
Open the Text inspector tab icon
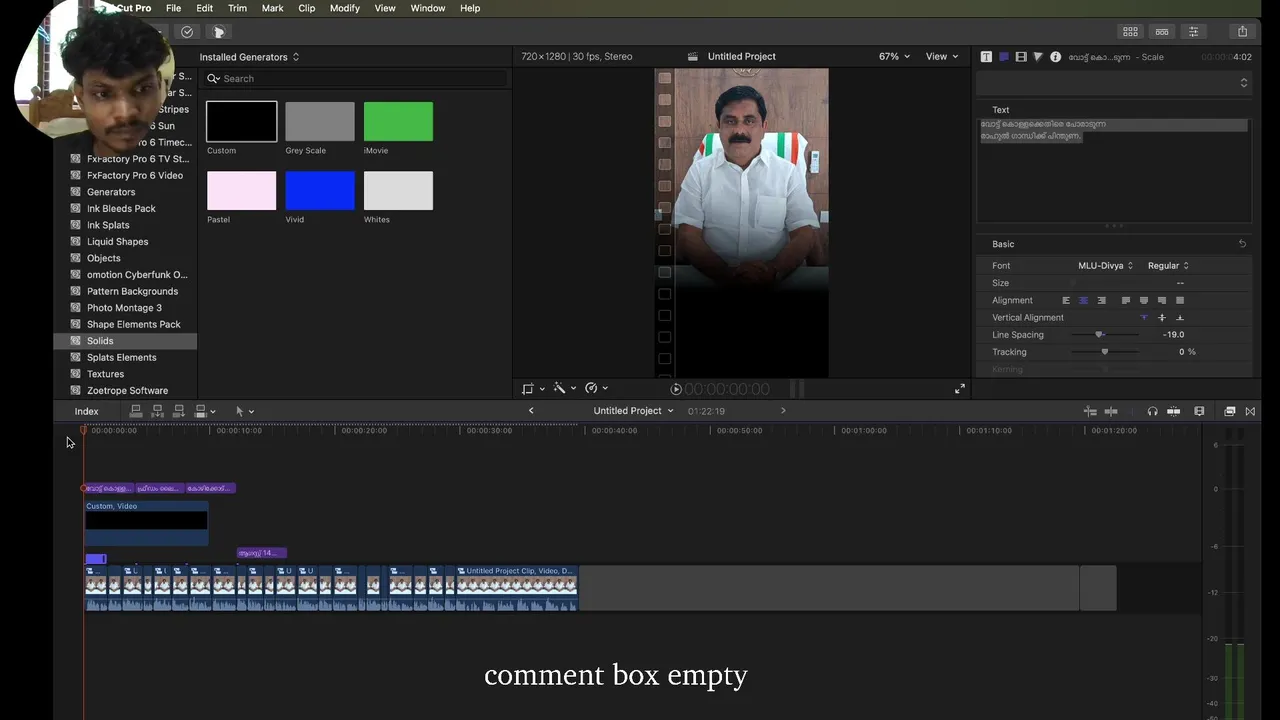pos(987,57)
